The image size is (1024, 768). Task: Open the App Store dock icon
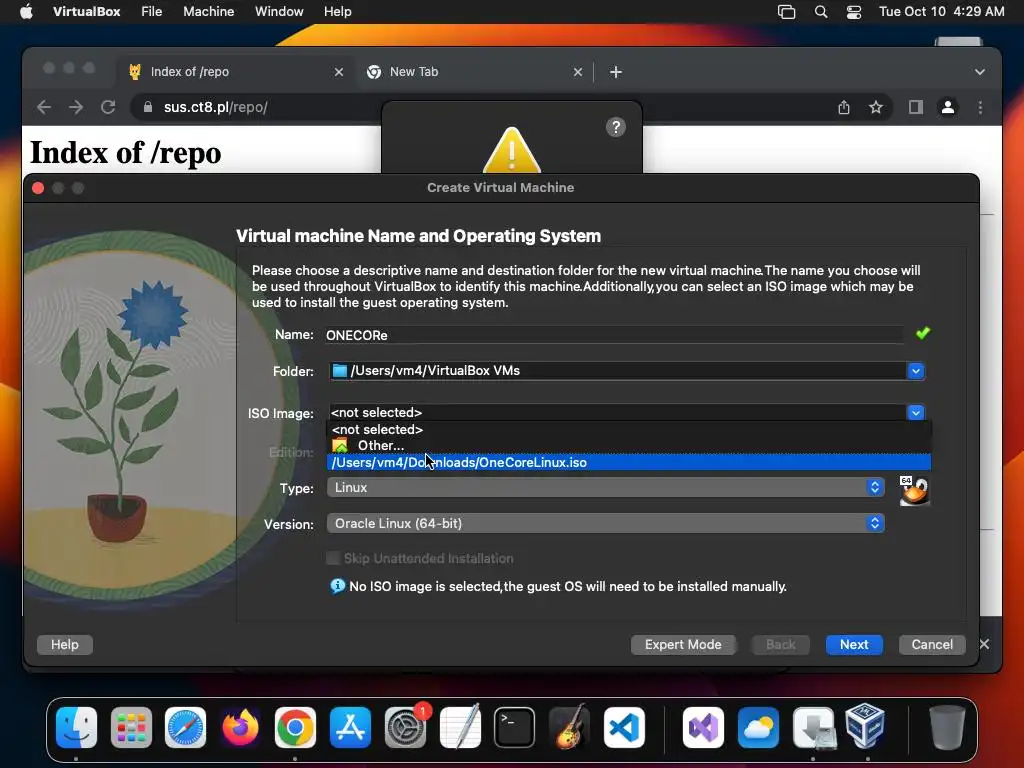pyautogui.click(x=350, y=727)
